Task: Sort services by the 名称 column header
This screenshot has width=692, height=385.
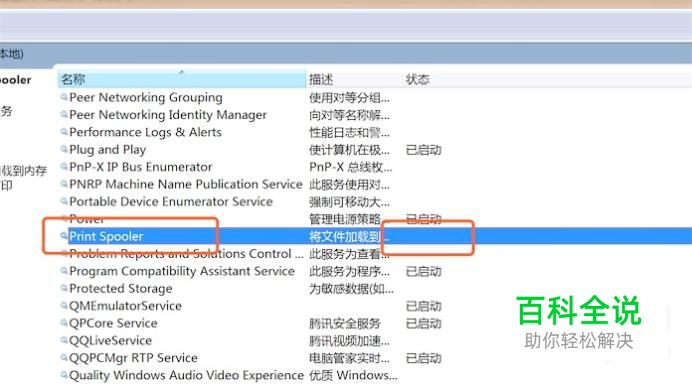Action: [181, 79]
